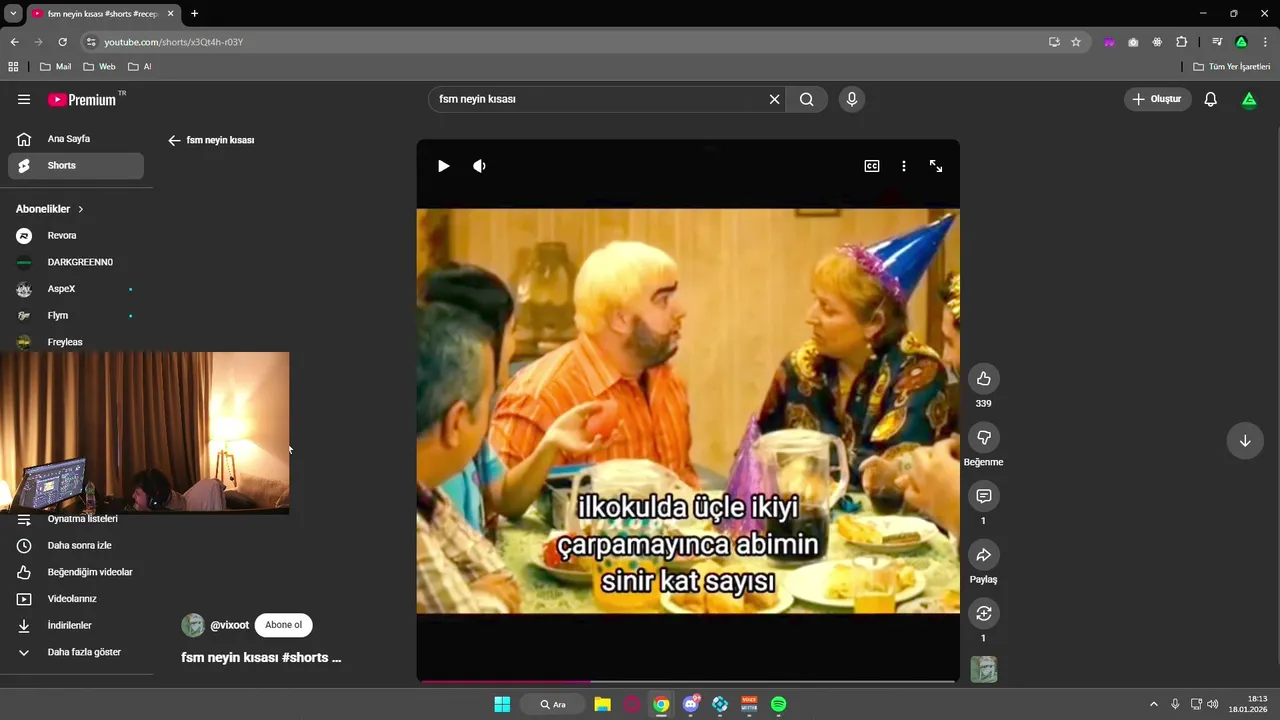
Task: Open the Windows Start menu
Action: click(x=502, y=704)
